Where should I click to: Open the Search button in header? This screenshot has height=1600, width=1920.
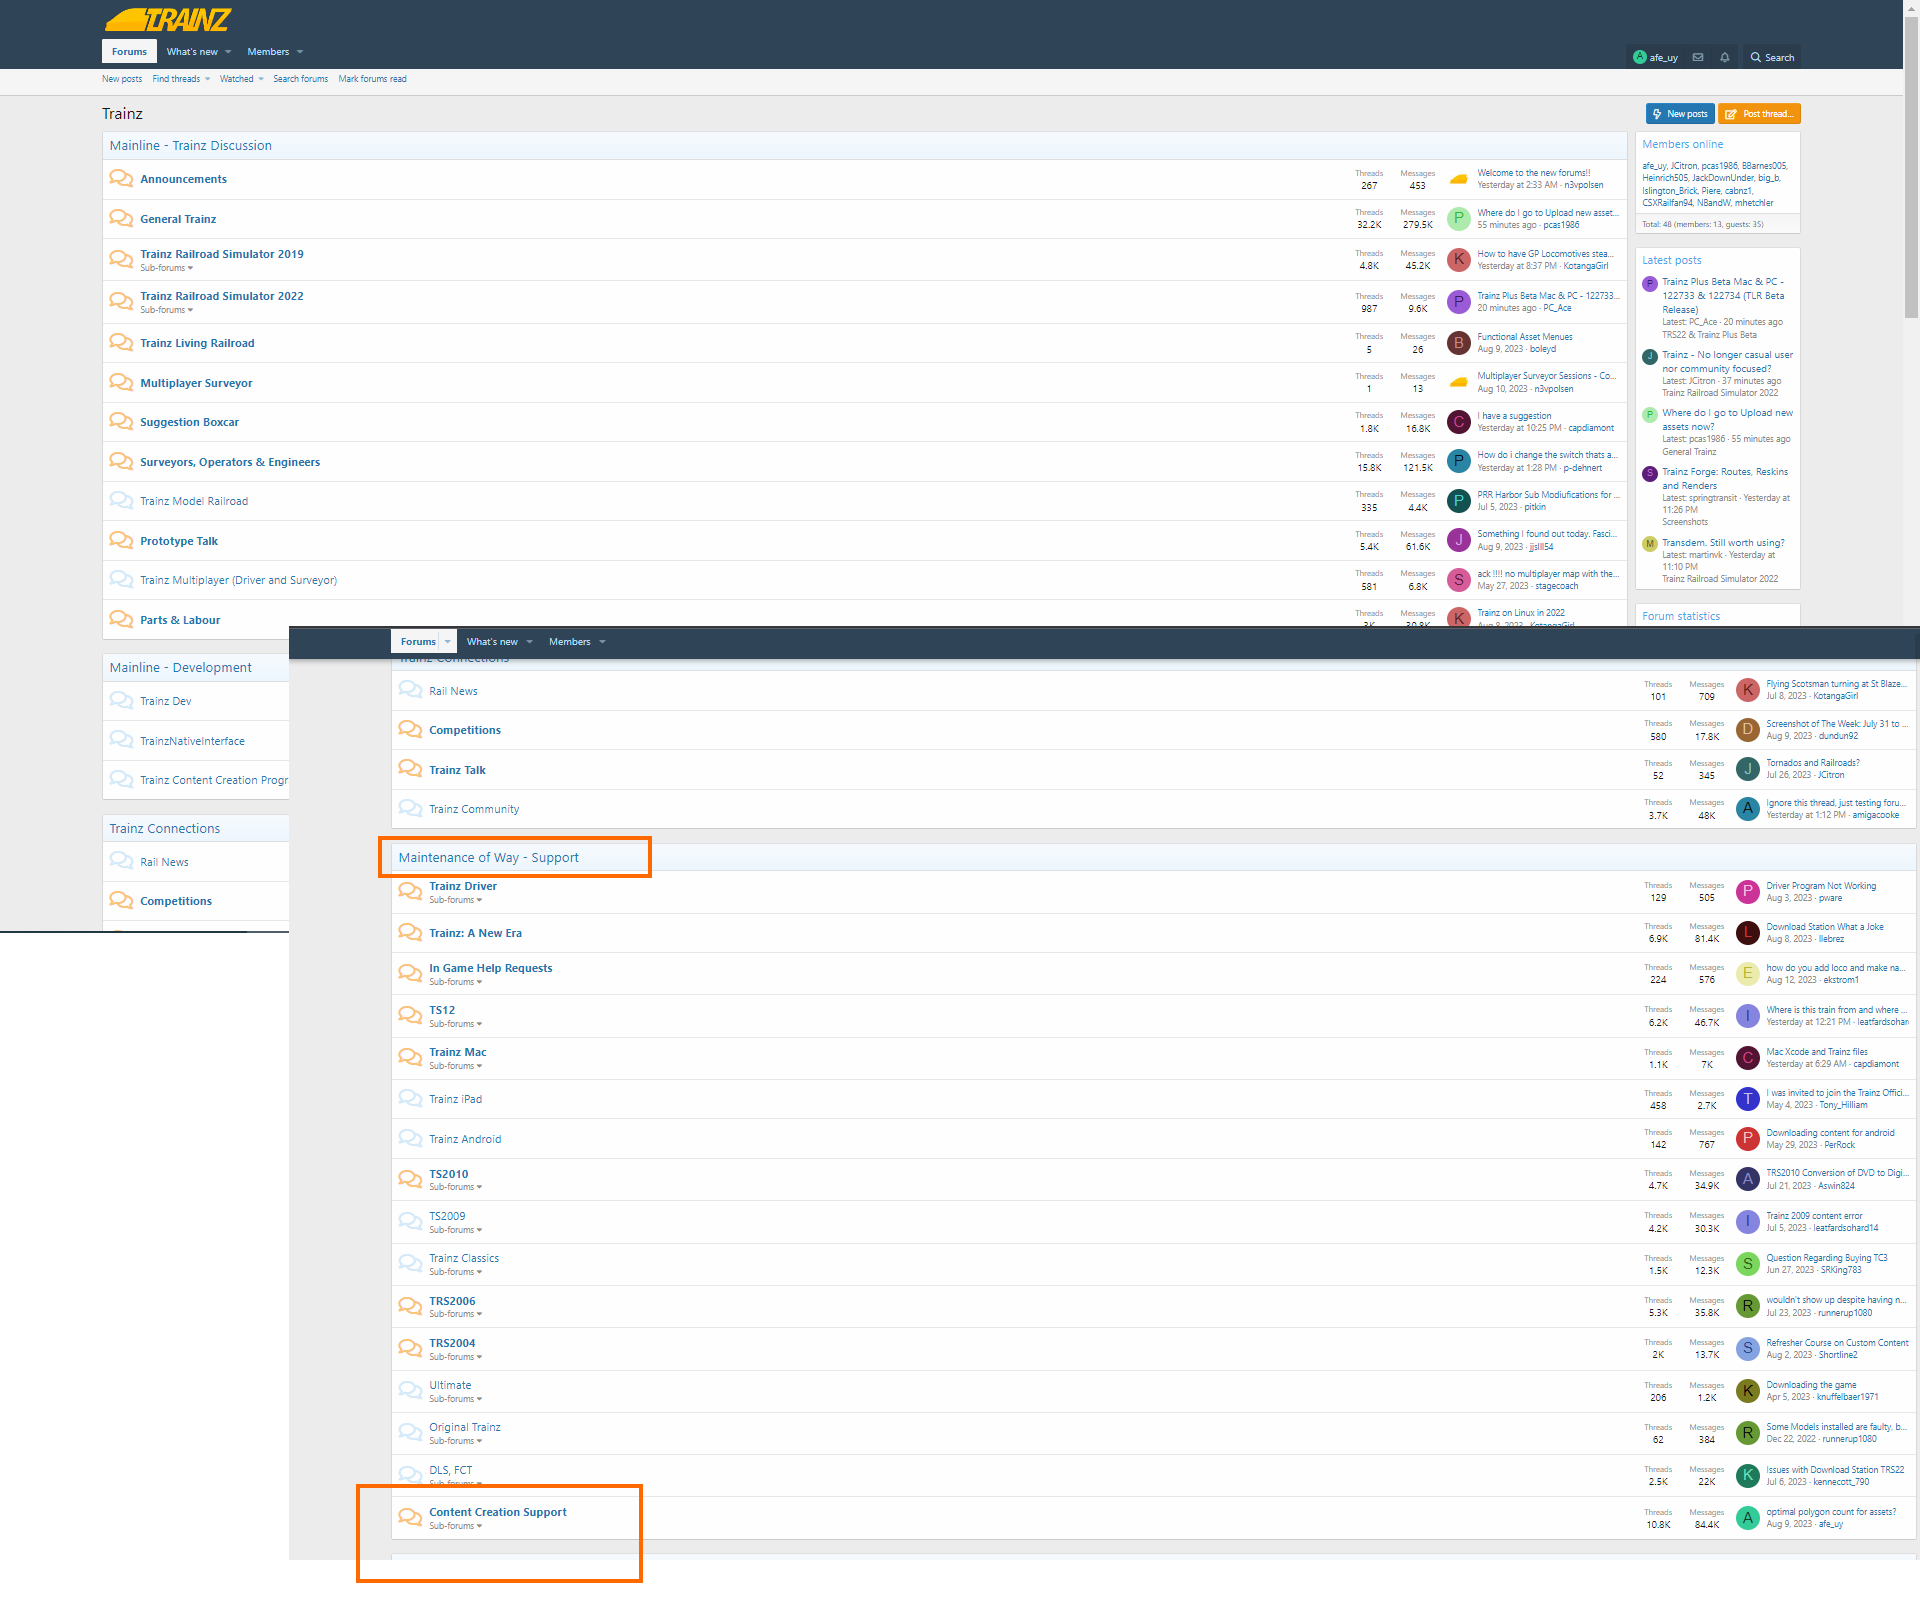(1772, 57)
